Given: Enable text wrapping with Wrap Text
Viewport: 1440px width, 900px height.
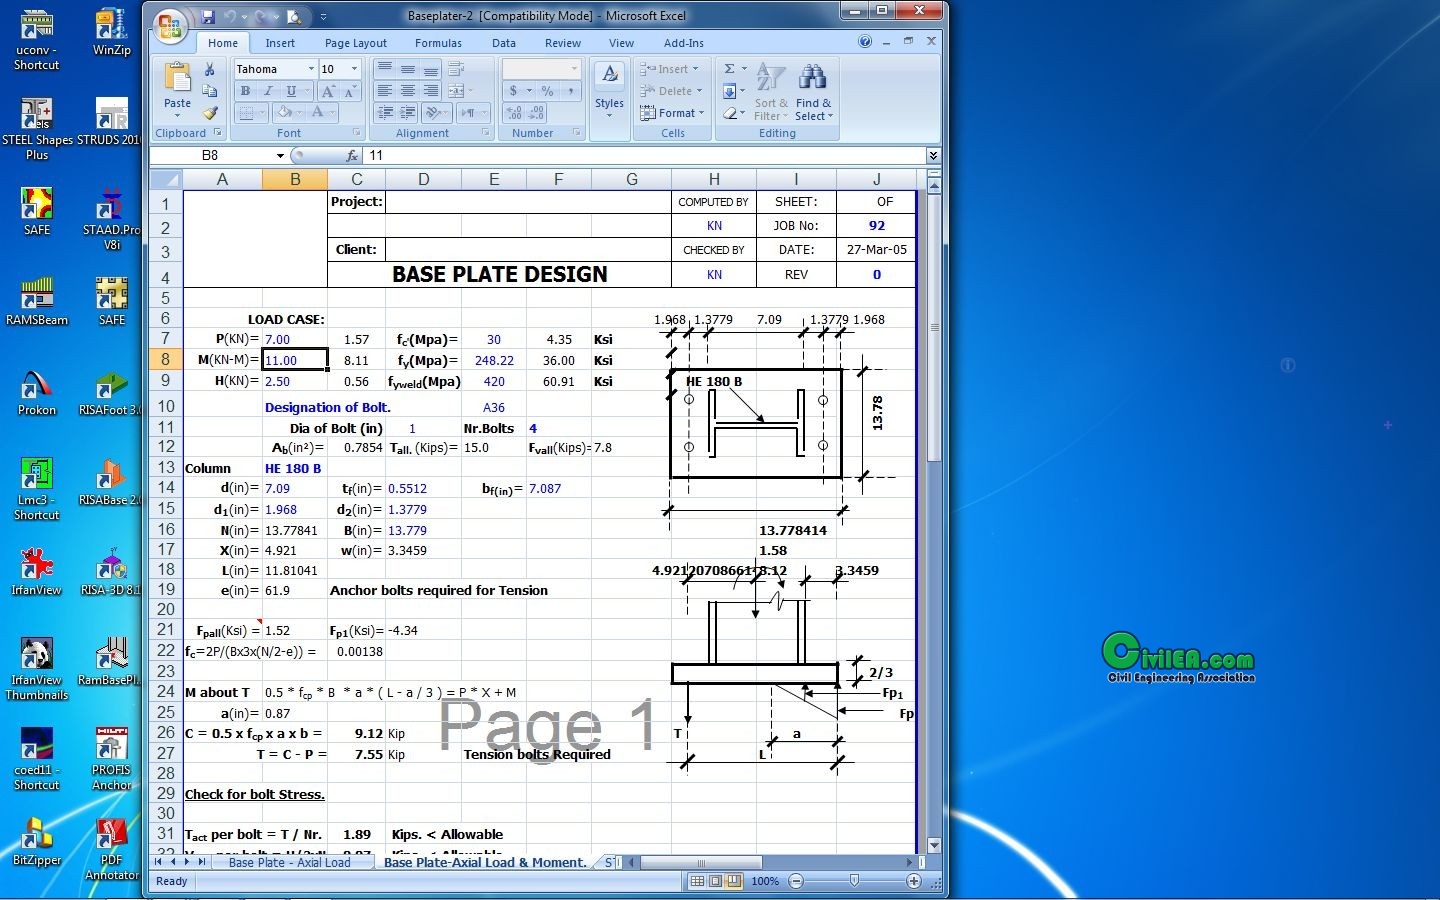Looking at the screenshot, I should click(455, 69).
